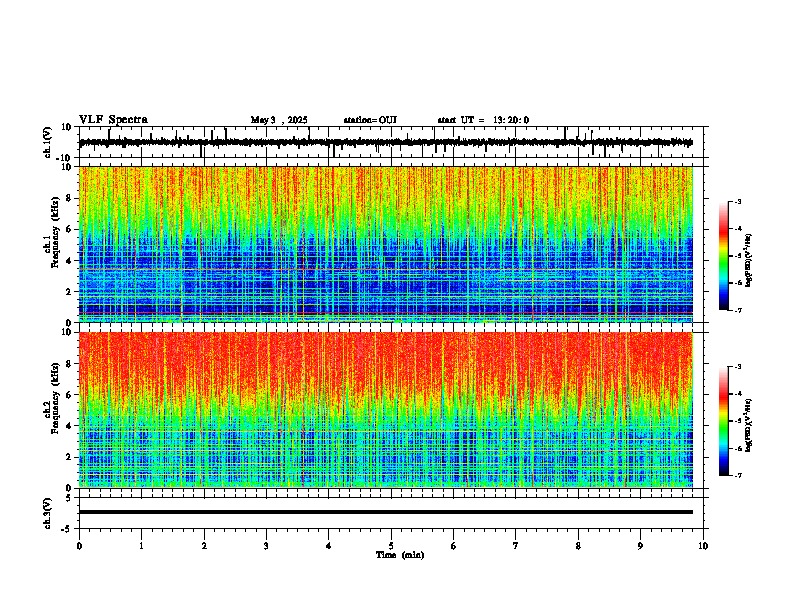Click the ch.3 flat voltage trace
The height and width of the screenshot is (612, 792).
click(x=386, y=512)
